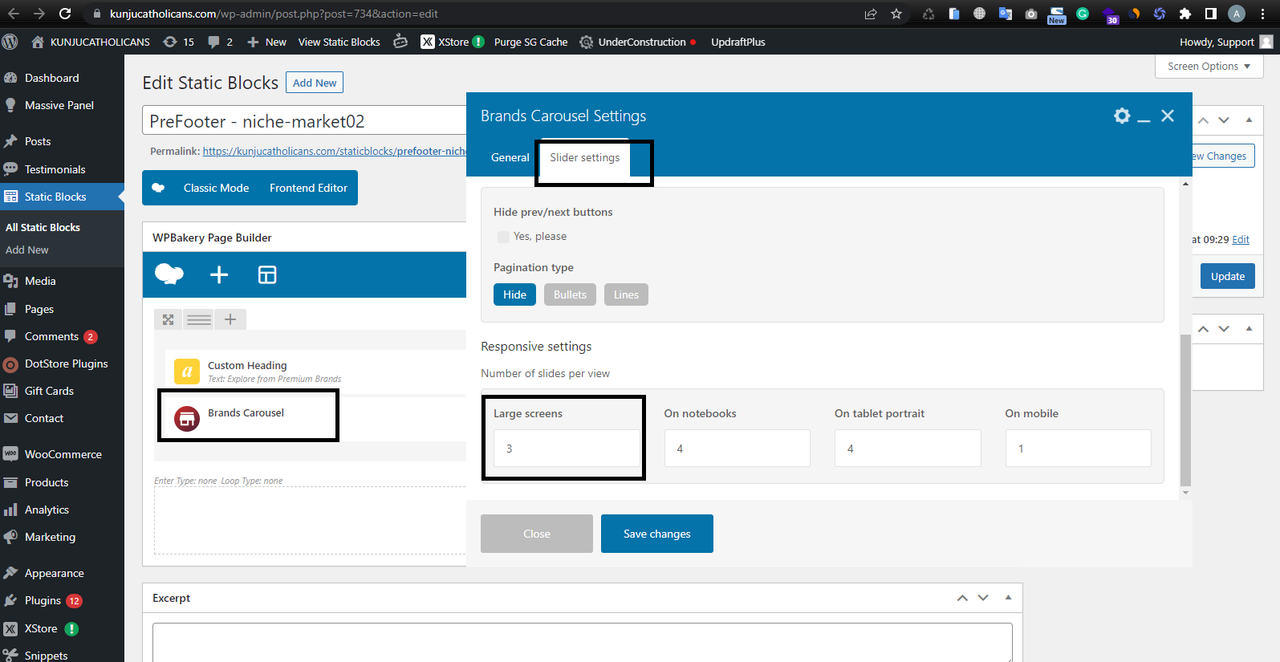Open the WordPress logo menu
Image resolution: width=1280 pixels, height=662 pixels.
[x=10, y=42]
